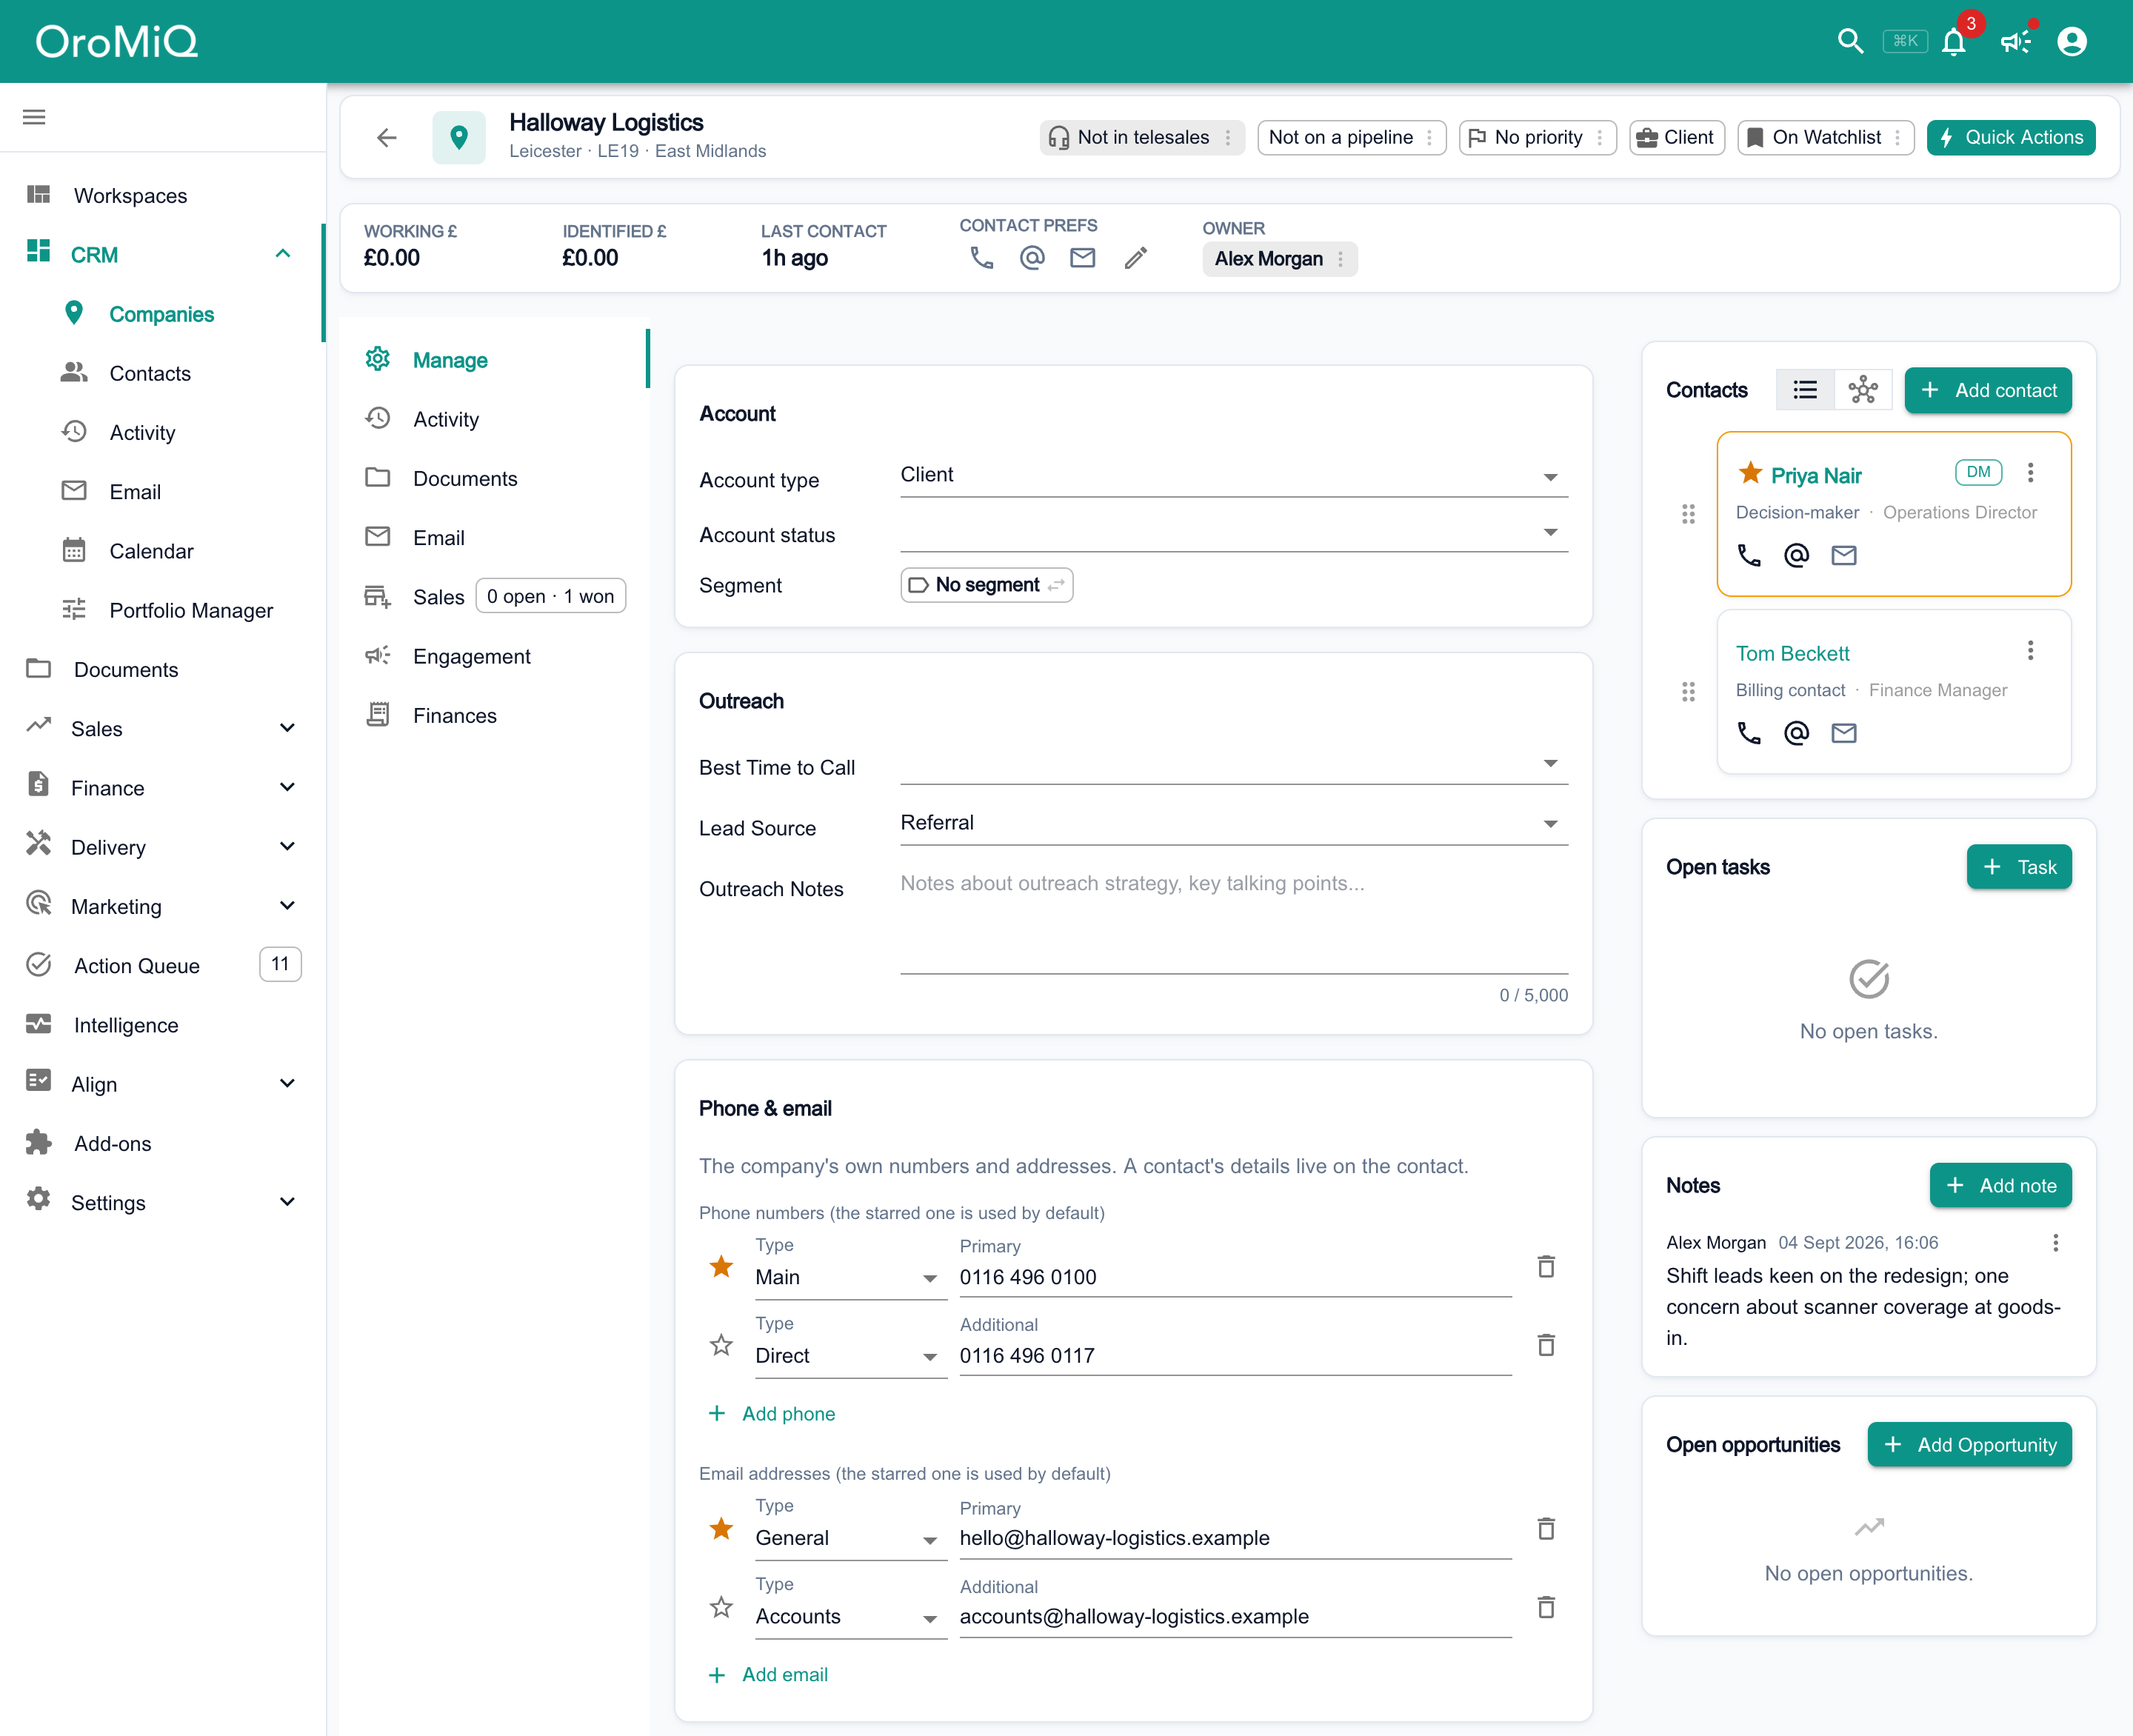Open the Account status dropdown
The height and width of the screenshot is (1736, 2133).
click(x=1234, y=532)
